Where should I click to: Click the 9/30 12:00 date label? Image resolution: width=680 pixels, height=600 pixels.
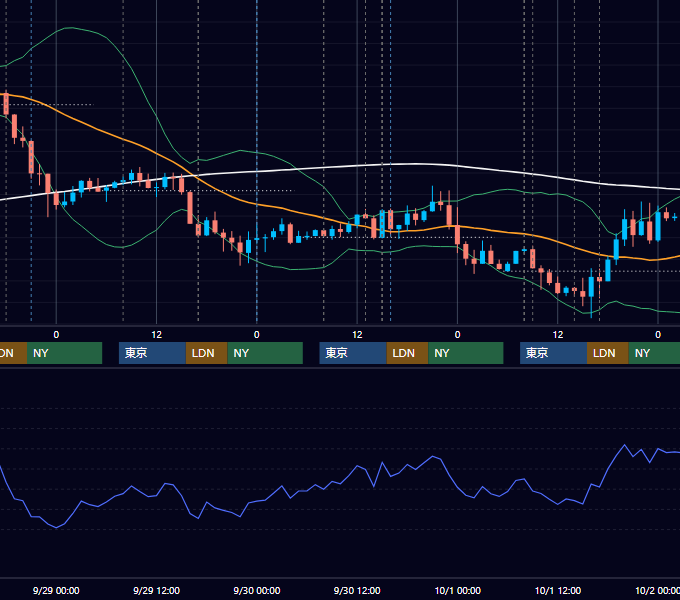tap(357, 590)
